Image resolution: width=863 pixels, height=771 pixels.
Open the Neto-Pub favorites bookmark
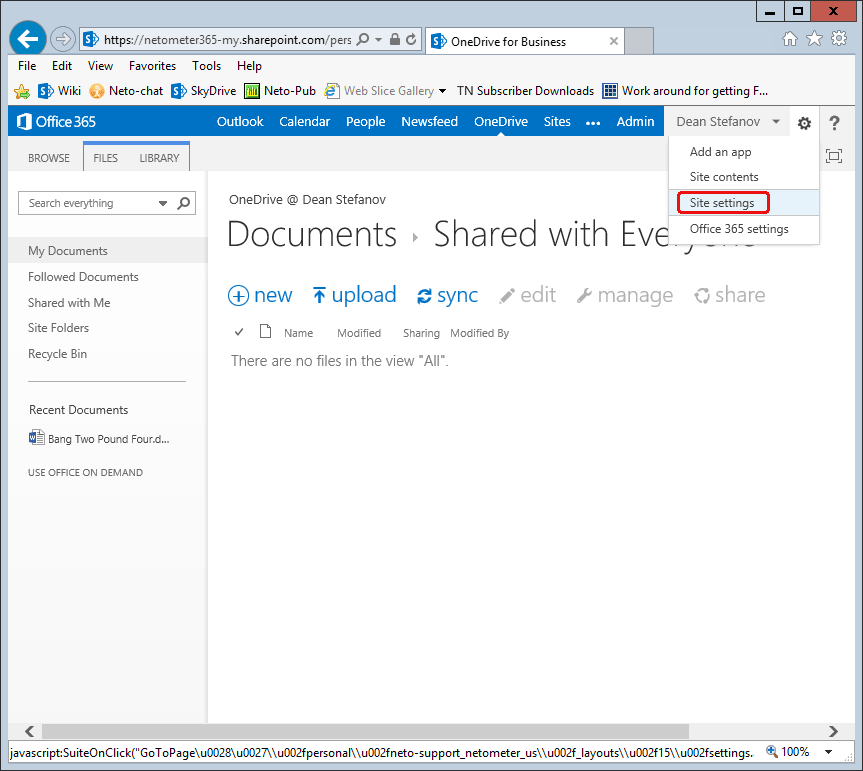pyautogui.click(x=280, y=91)
